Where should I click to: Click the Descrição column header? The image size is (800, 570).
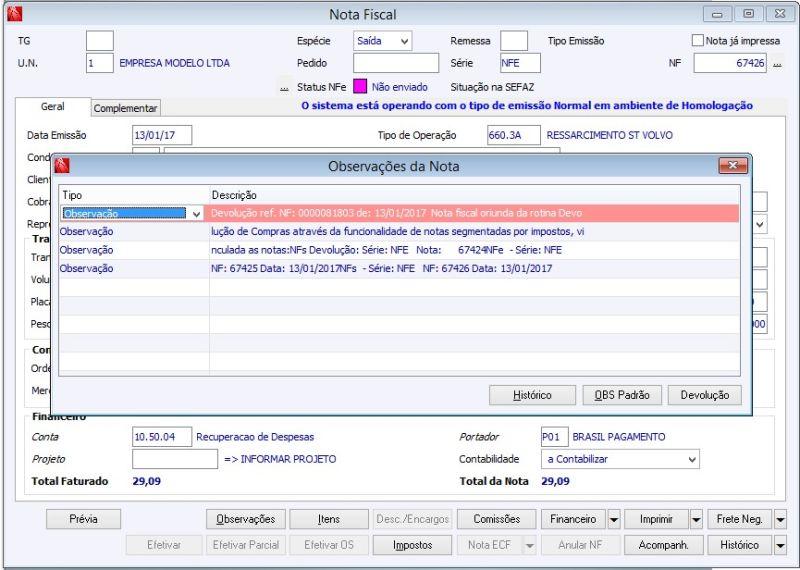coord(474,195)
